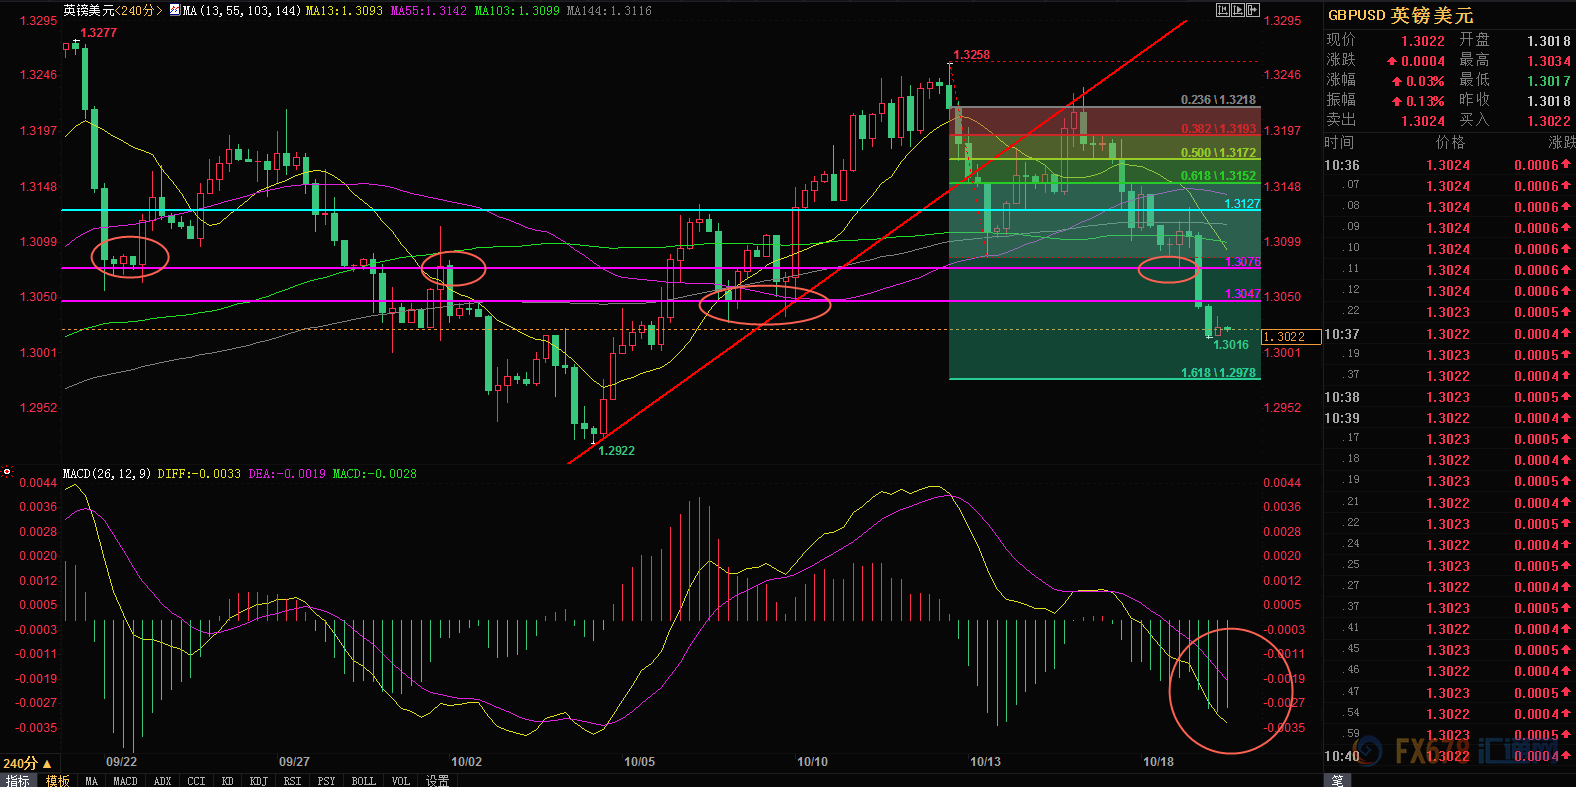Click the 1.3258 swing high label
Screen dimensions: 1576x787
click(x=971, y=55)
